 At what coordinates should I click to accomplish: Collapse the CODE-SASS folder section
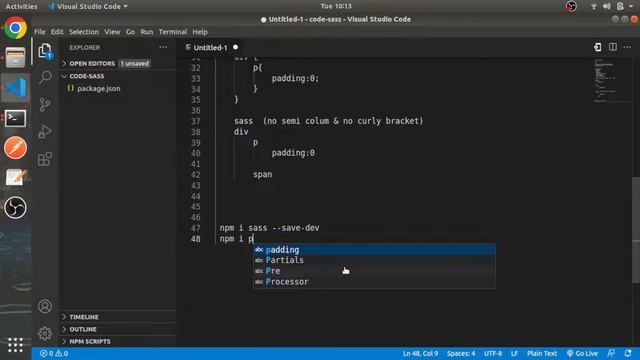click(86, 76)
